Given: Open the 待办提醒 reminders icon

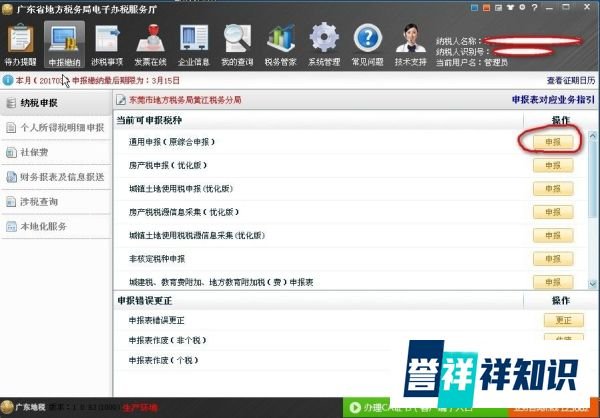Looking at the screenshot, I should coord(21,44).
